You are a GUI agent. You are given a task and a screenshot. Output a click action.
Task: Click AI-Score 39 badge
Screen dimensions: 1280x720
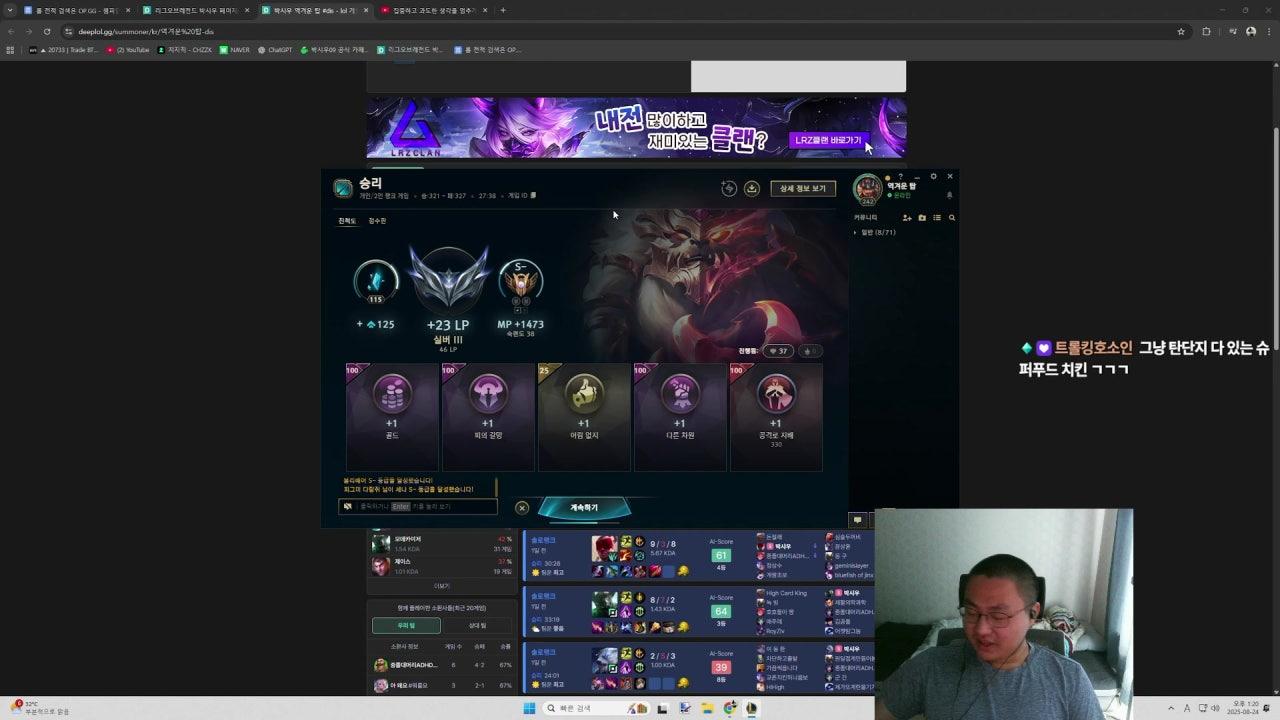tap(720, 667)
